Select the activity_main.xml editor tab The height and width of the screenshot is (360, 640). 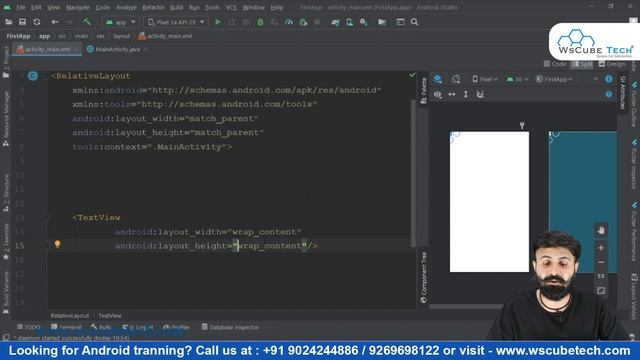click(47, 49)
